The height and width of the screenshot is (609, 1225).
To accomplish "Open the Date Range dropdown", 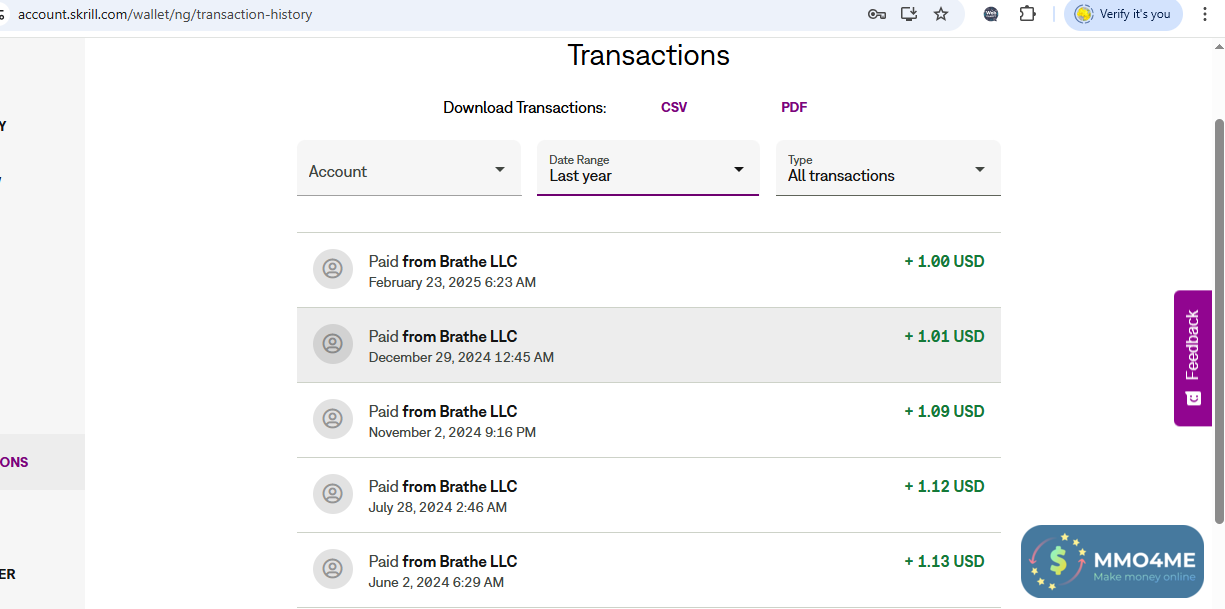I will [648, 169].
